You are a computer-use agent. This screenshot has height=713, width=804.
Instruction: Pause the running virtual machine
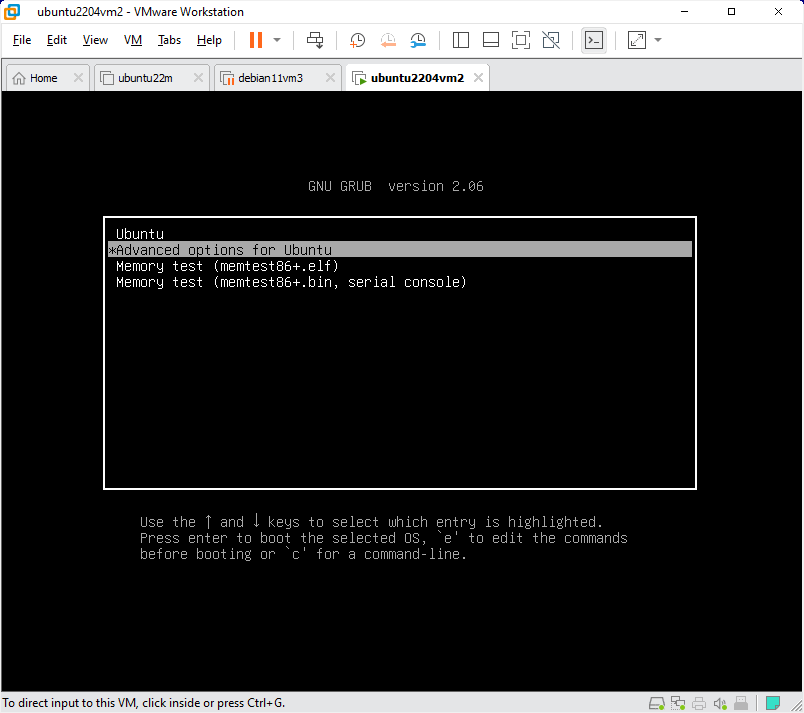(x=255, y=40)
